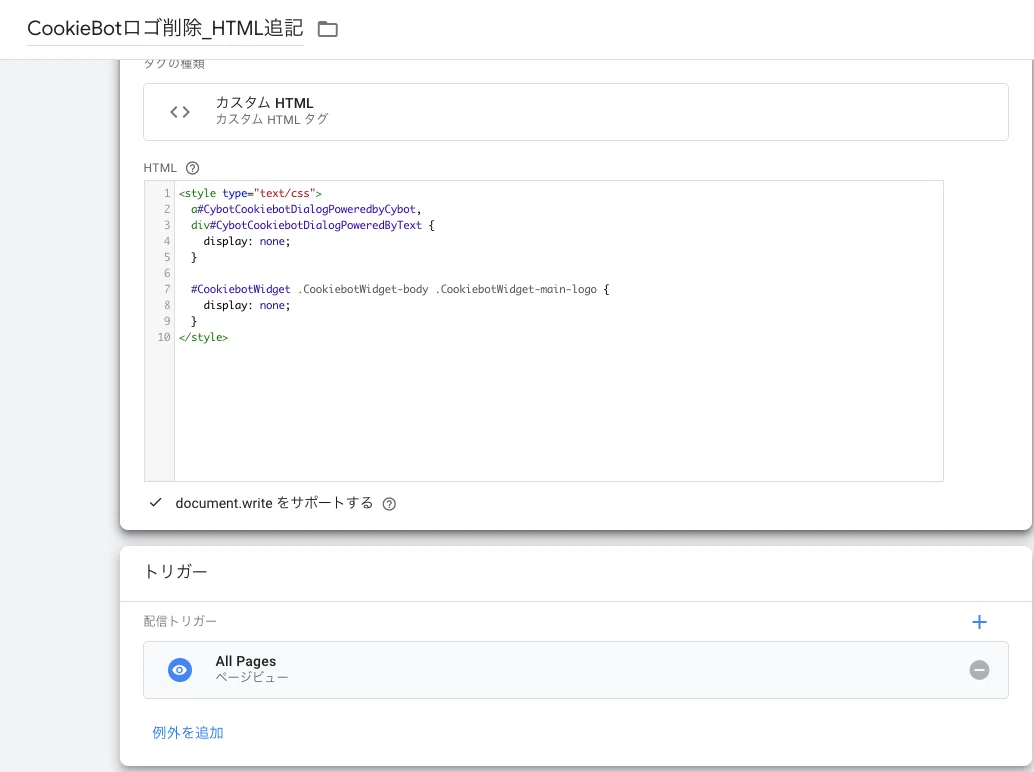The width and height of the screenshot is (1034, 772).
Task: Click code line 1 with style type="text/css"
Action: tap(250, 193)
